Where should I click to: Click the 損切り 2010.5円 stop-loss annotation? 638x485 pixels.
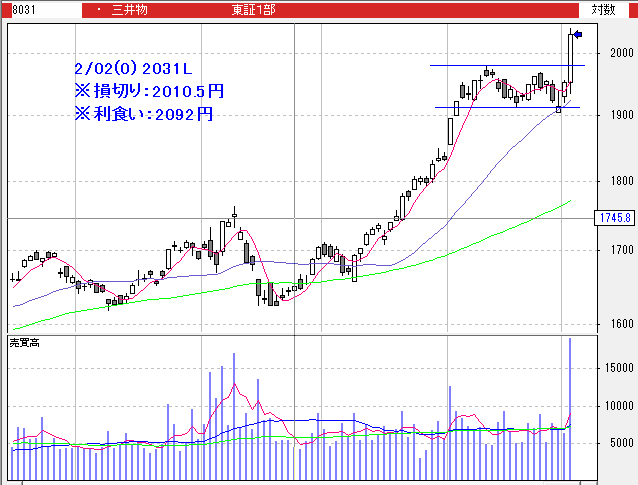(149, 91)
